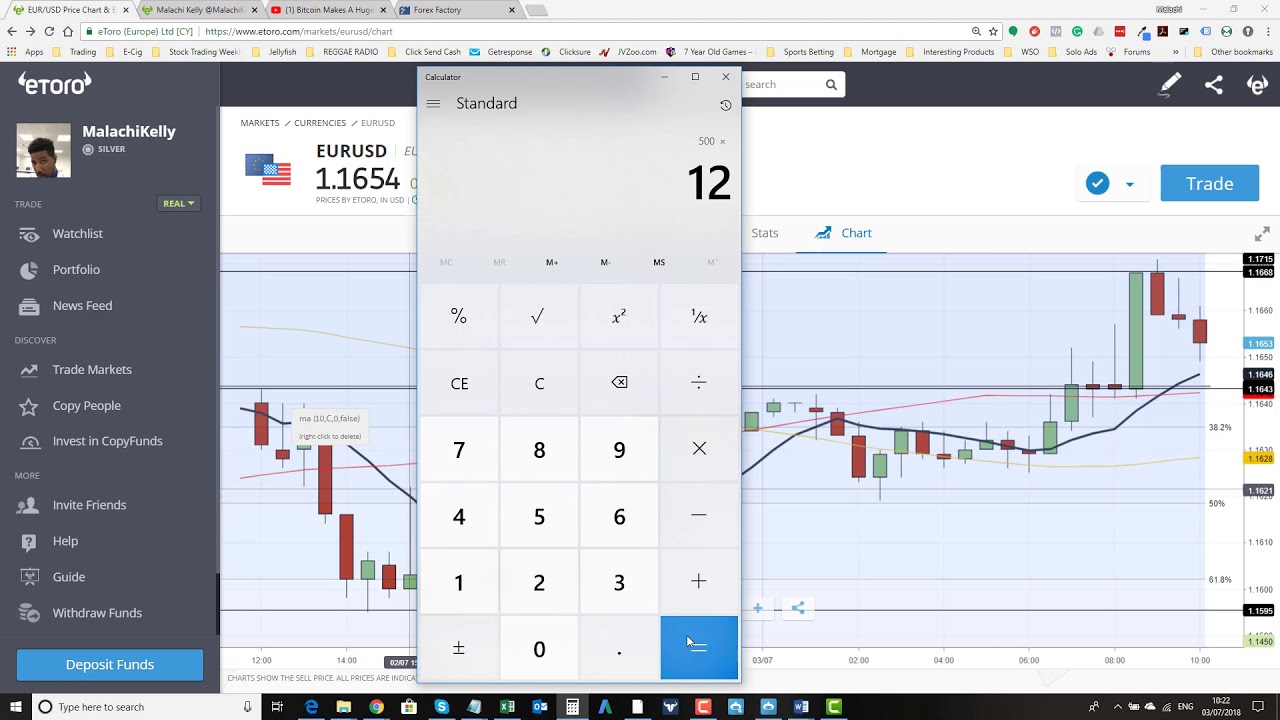Click the C clear key
Viewport: 1280px width, 720px height.
click(539, 383)
